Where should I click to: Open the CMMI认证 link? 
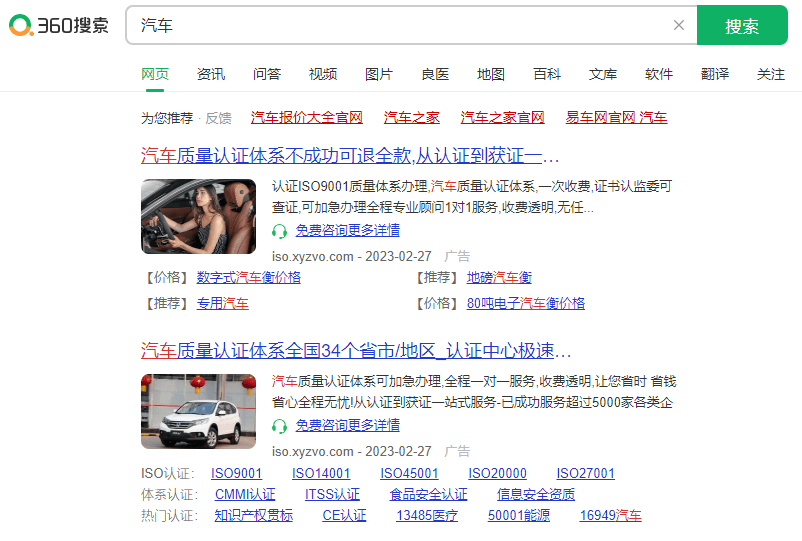click(245, 494)
